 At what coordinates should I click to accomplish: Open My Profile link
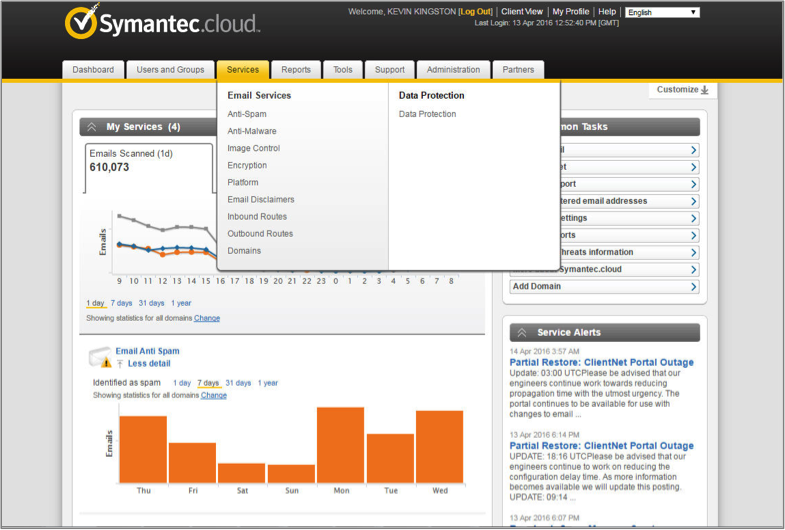[570, 12]
